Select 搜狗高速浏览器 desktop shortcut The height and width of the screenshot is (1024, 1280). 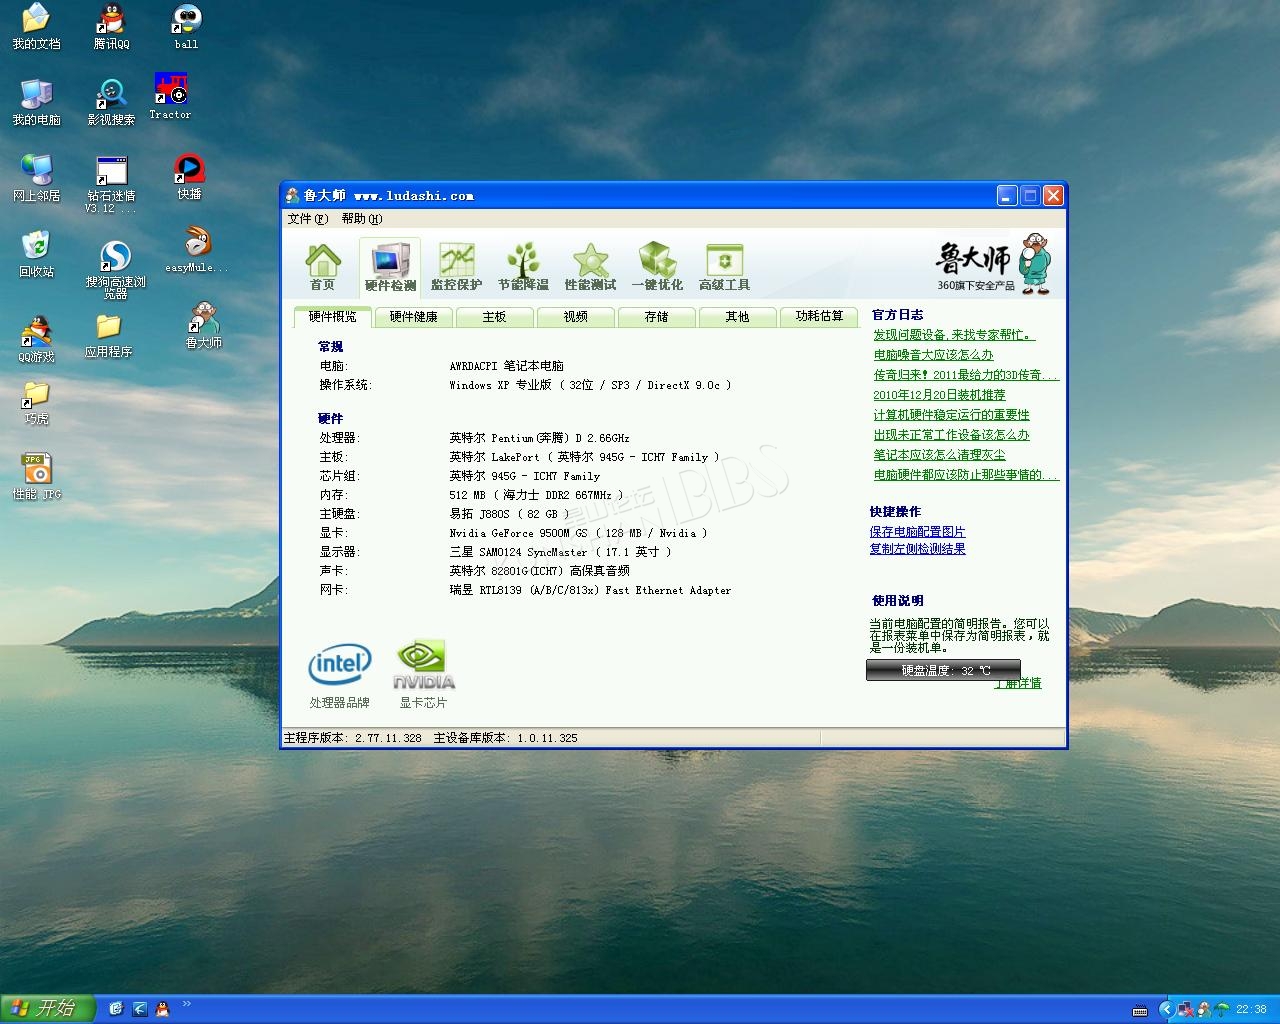pos(115,270)
